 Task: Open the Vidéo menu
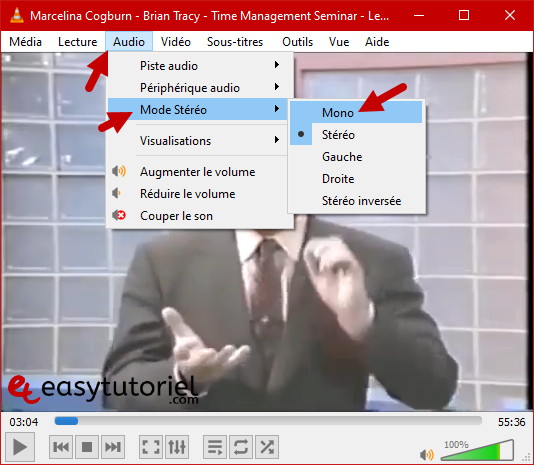click(176, 42)
